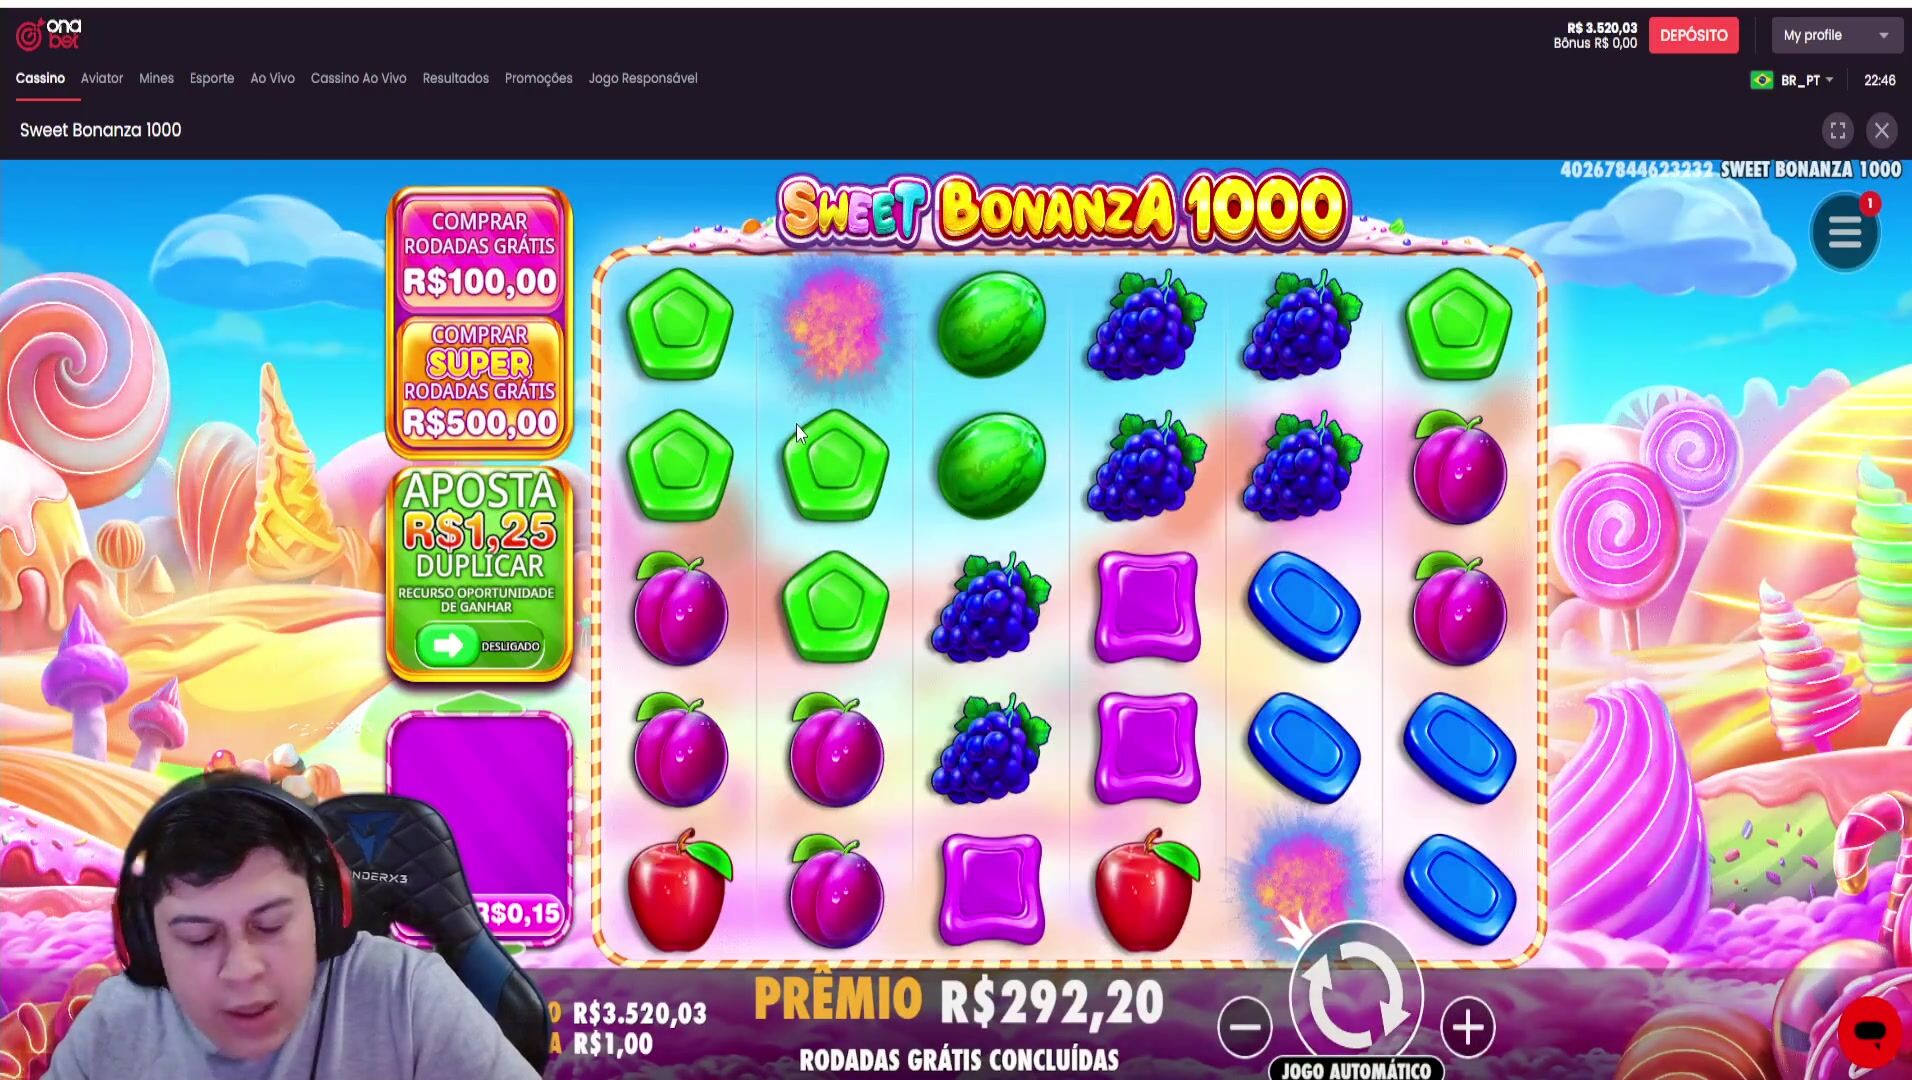Screen dimensions: 1912x1080
Task: Go to the Cassino Ao Vivo tab
Action: [x=358, y=78]
